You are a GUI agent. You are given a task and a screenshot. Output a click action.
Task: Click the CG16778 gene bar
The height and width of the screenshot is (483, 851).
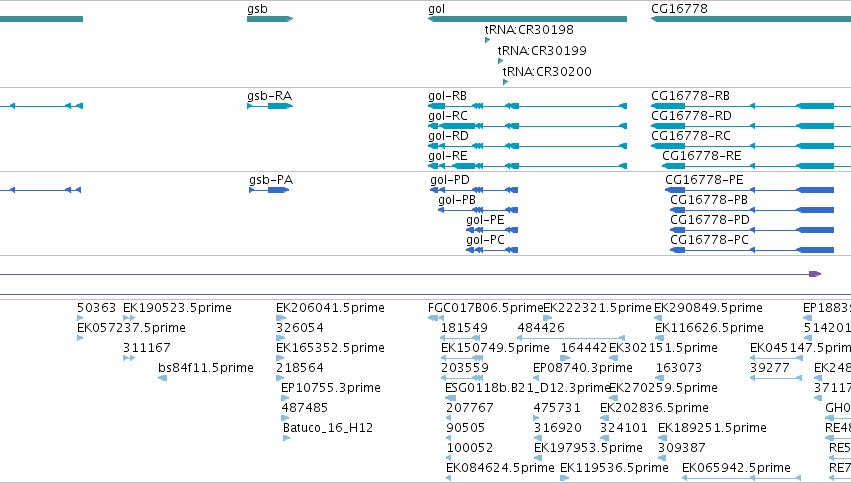pos(751,19)
